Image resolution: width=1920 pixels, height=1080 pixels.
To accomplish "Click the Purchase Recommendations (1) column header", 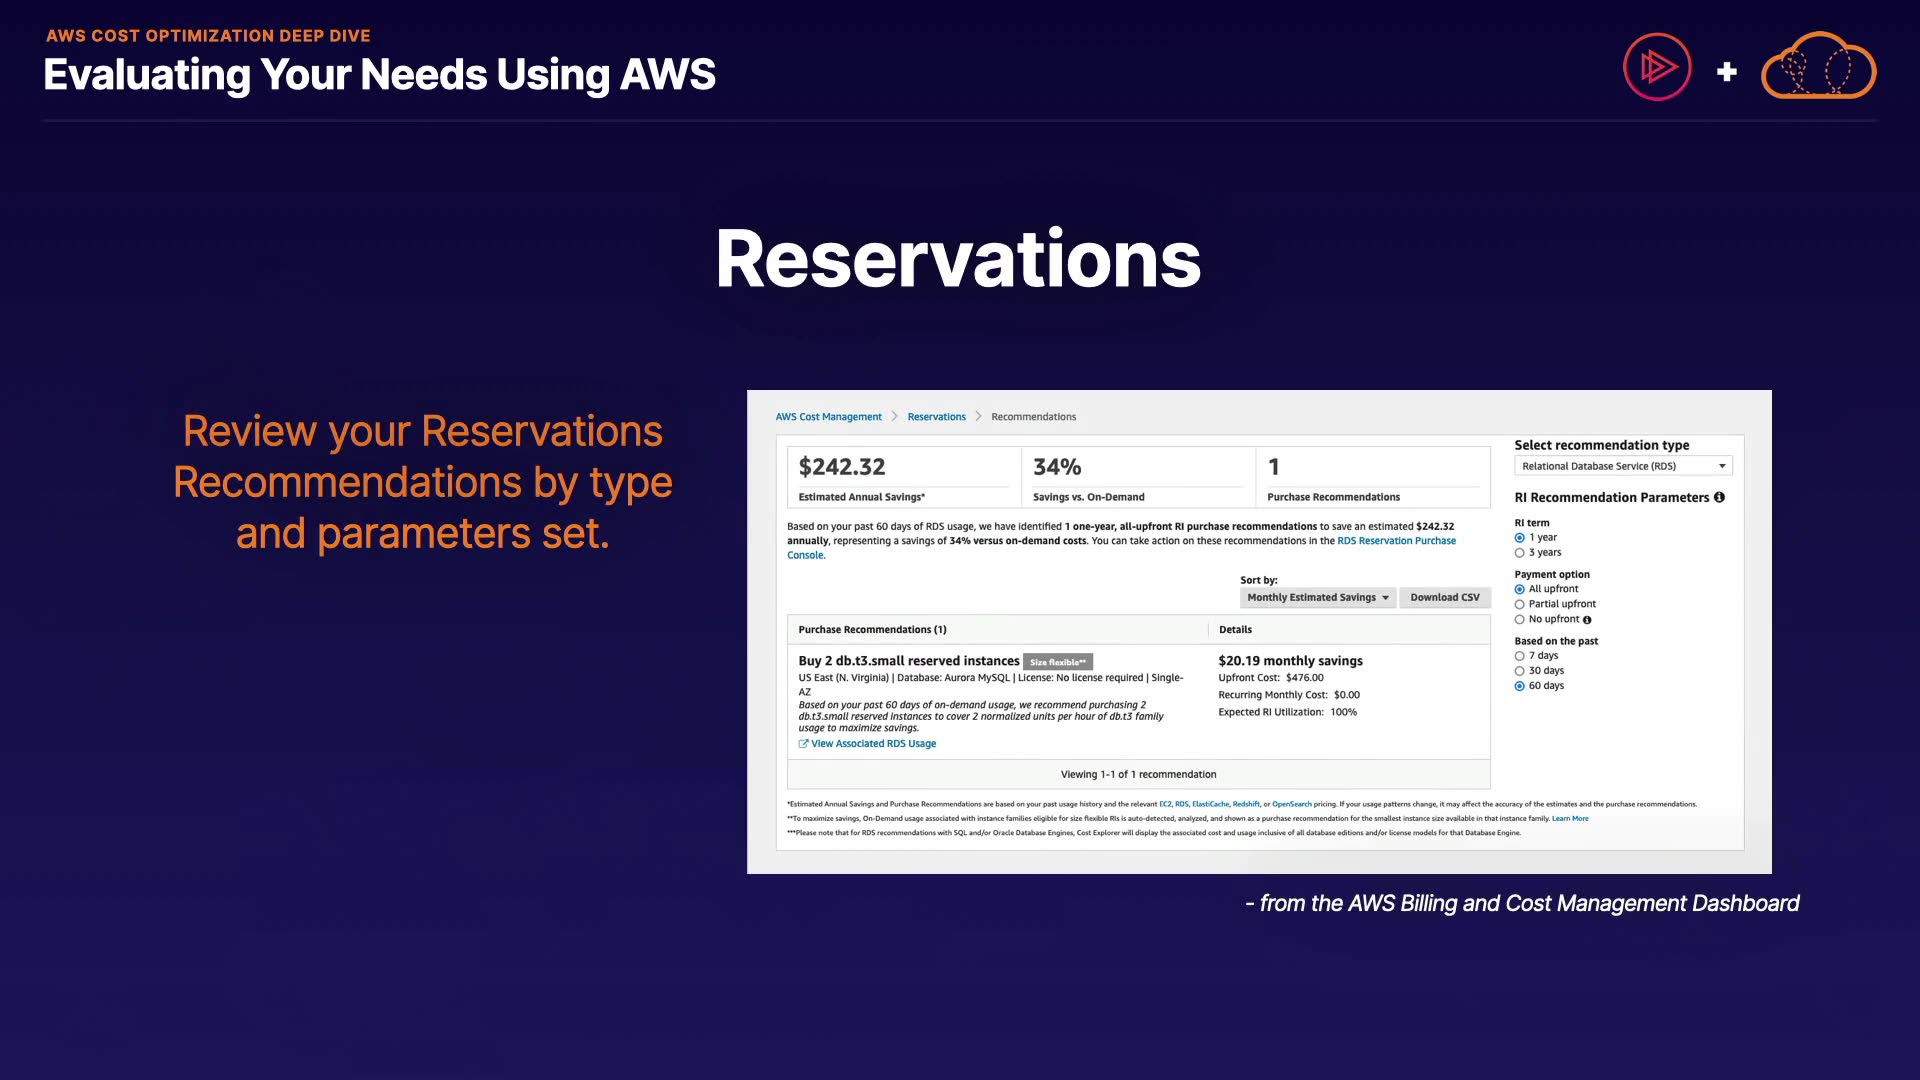I will point(872,630).
